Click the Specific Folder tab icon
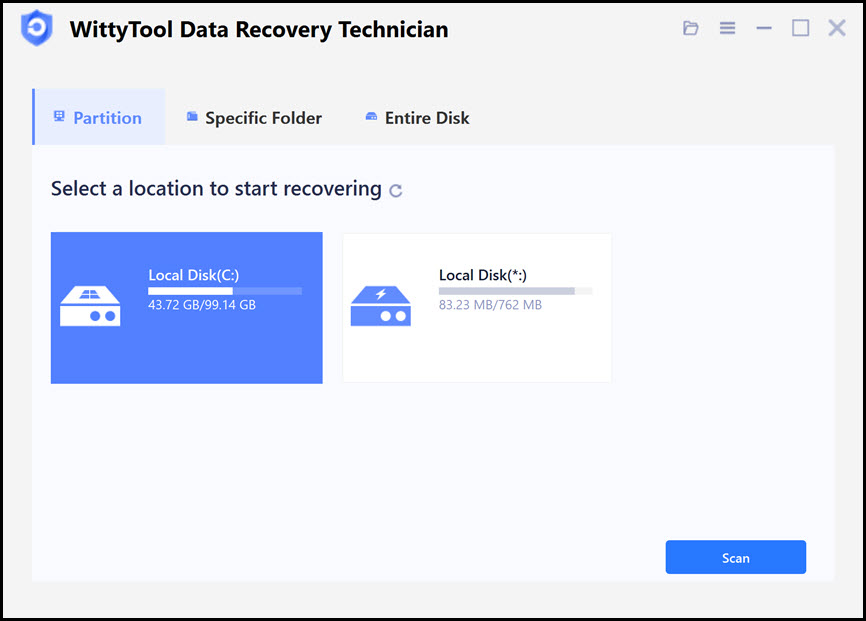This screenshot has width=866, height=621. (192, 116)
